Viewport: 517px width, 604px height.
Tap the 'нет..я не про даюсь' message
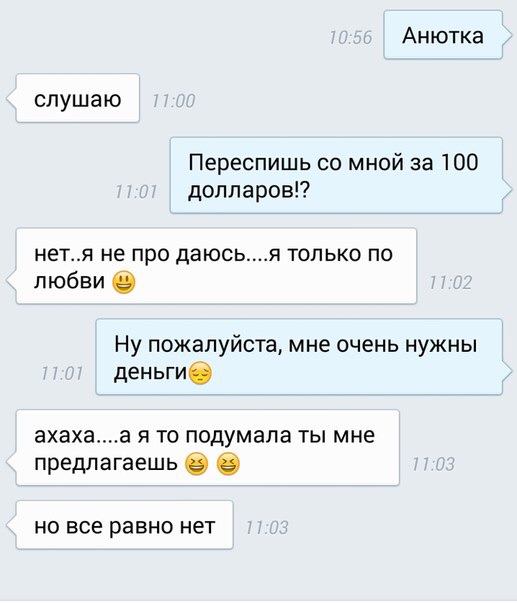213,266
